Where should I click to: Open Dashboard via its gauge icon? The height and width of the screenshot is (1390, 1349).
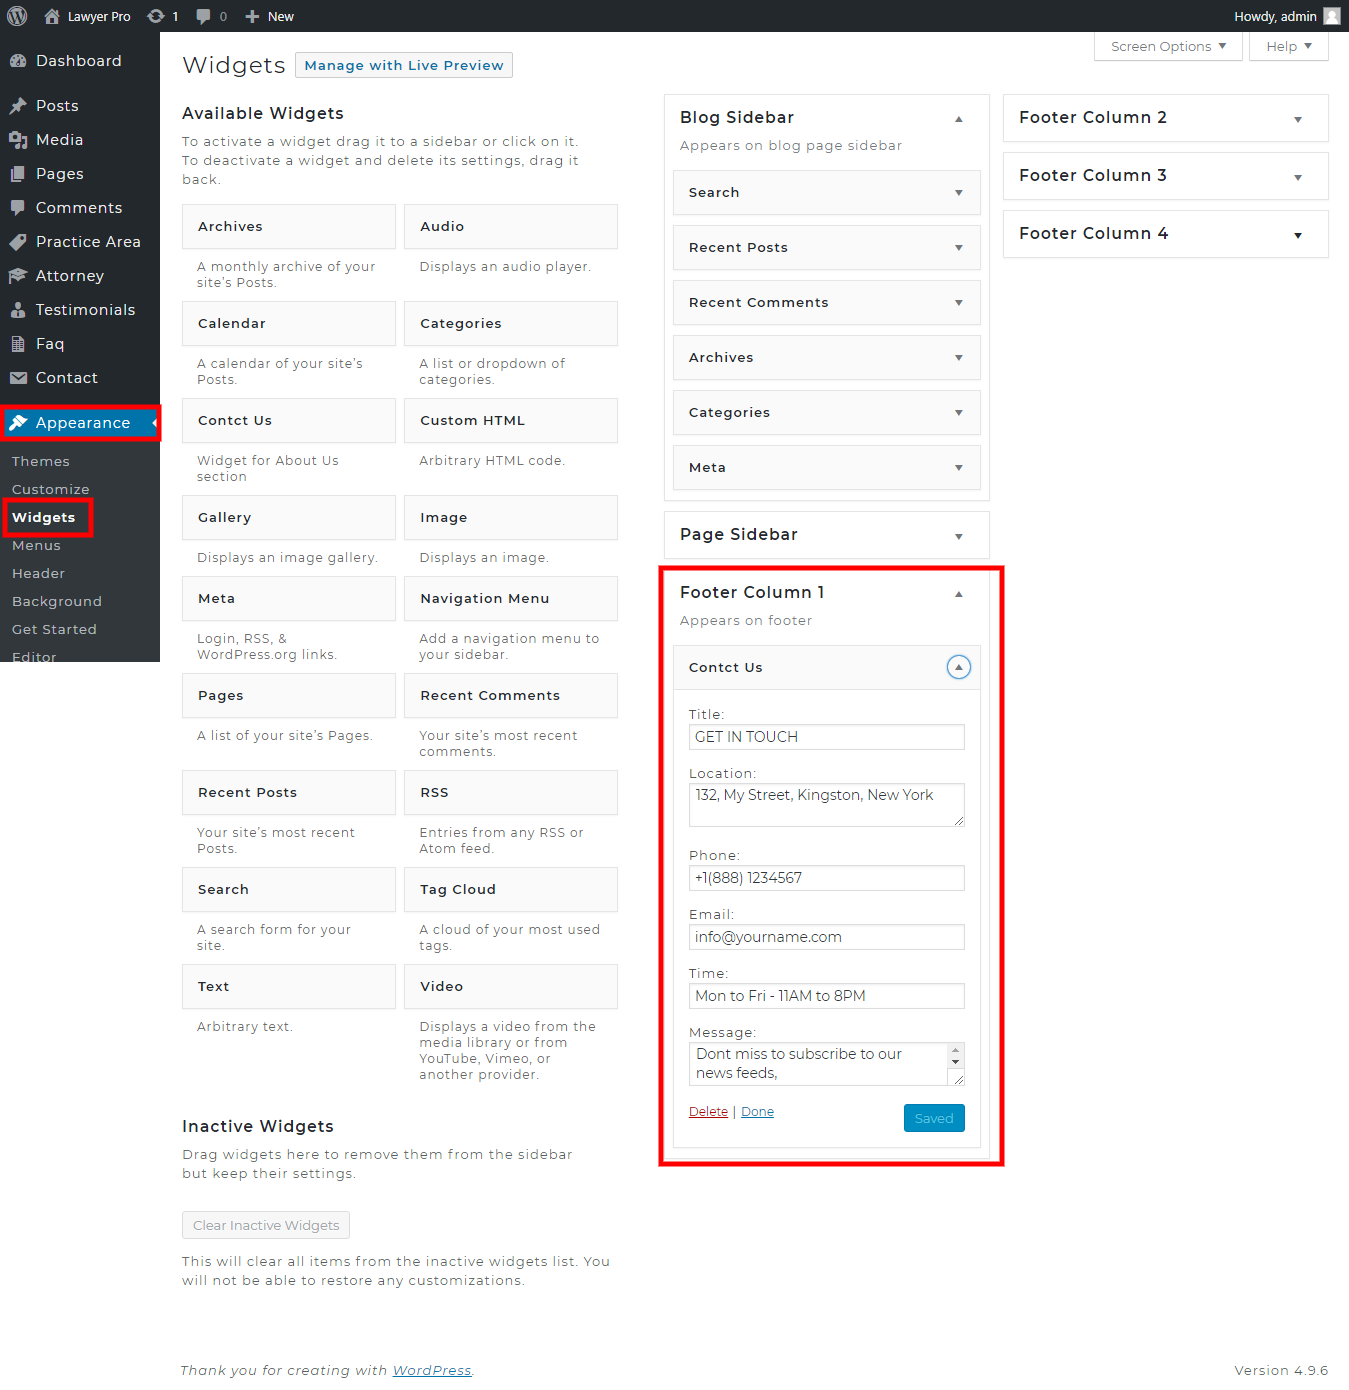pyautogui.click(x=18, y=61)
